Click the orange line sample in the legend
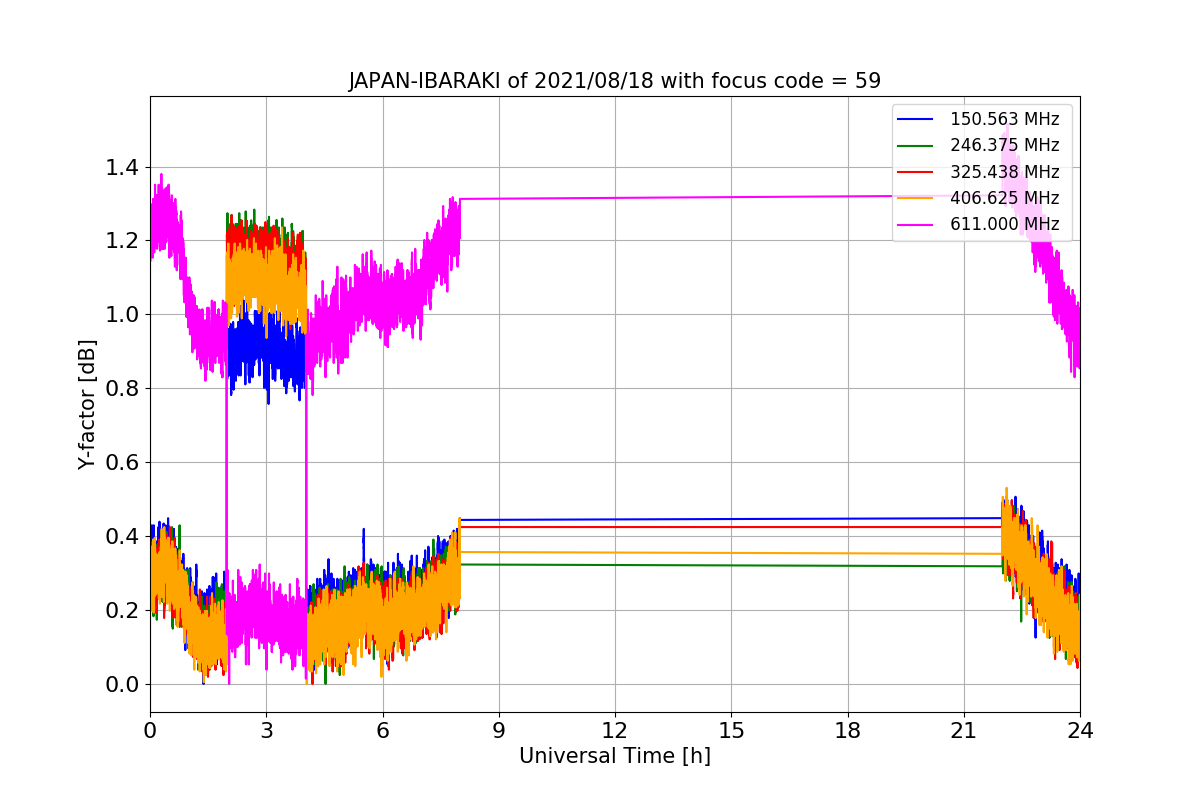The height and width of the screenshot is (800, 1200). click(916, 198)
